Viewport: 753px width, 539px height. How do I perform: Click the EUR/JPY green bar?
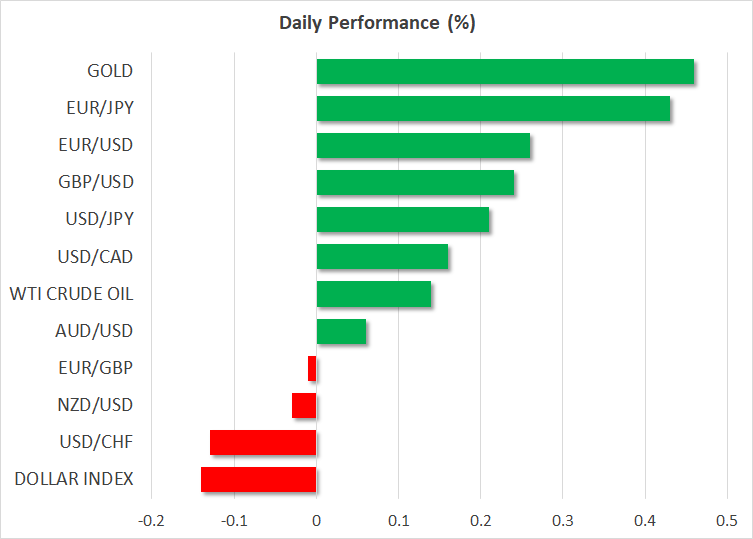point(493,109)
